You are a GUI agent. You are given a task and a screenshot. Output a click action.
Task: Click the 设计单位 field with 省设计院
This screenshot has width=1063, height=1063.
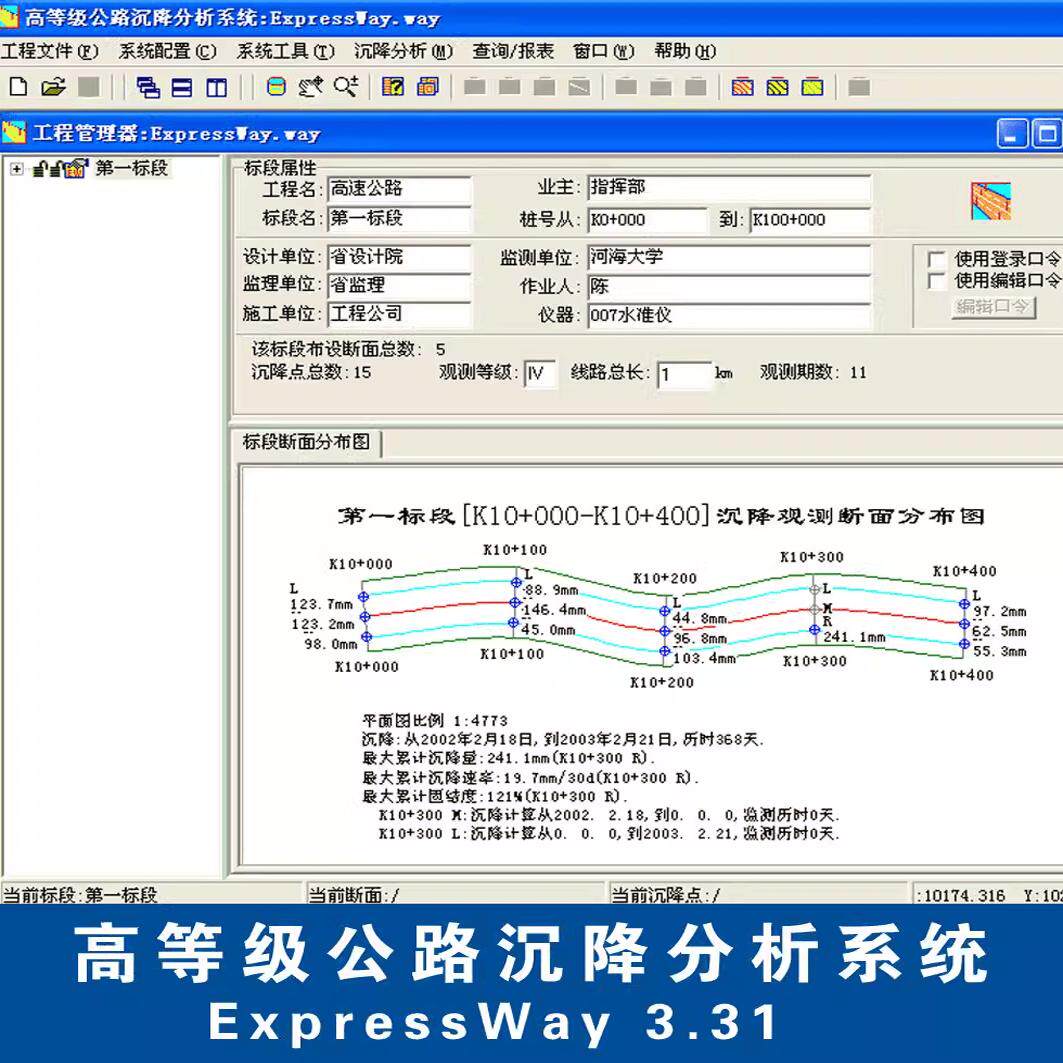[x=399, y=258]
